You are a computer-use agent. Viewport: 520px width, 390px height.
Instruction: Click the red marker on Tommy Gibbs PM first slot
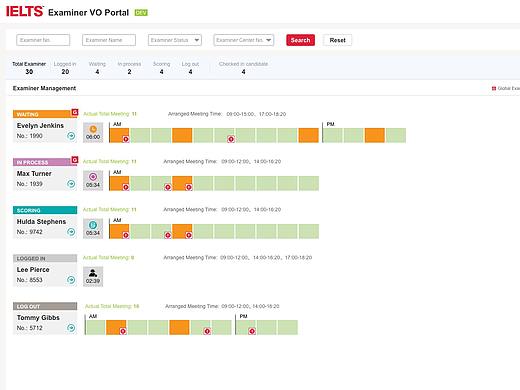coord(252,331)
